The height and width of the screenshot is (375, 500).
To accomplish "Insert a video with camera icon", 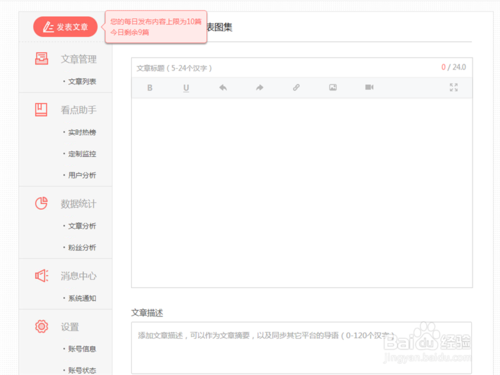I will [369, 87].
